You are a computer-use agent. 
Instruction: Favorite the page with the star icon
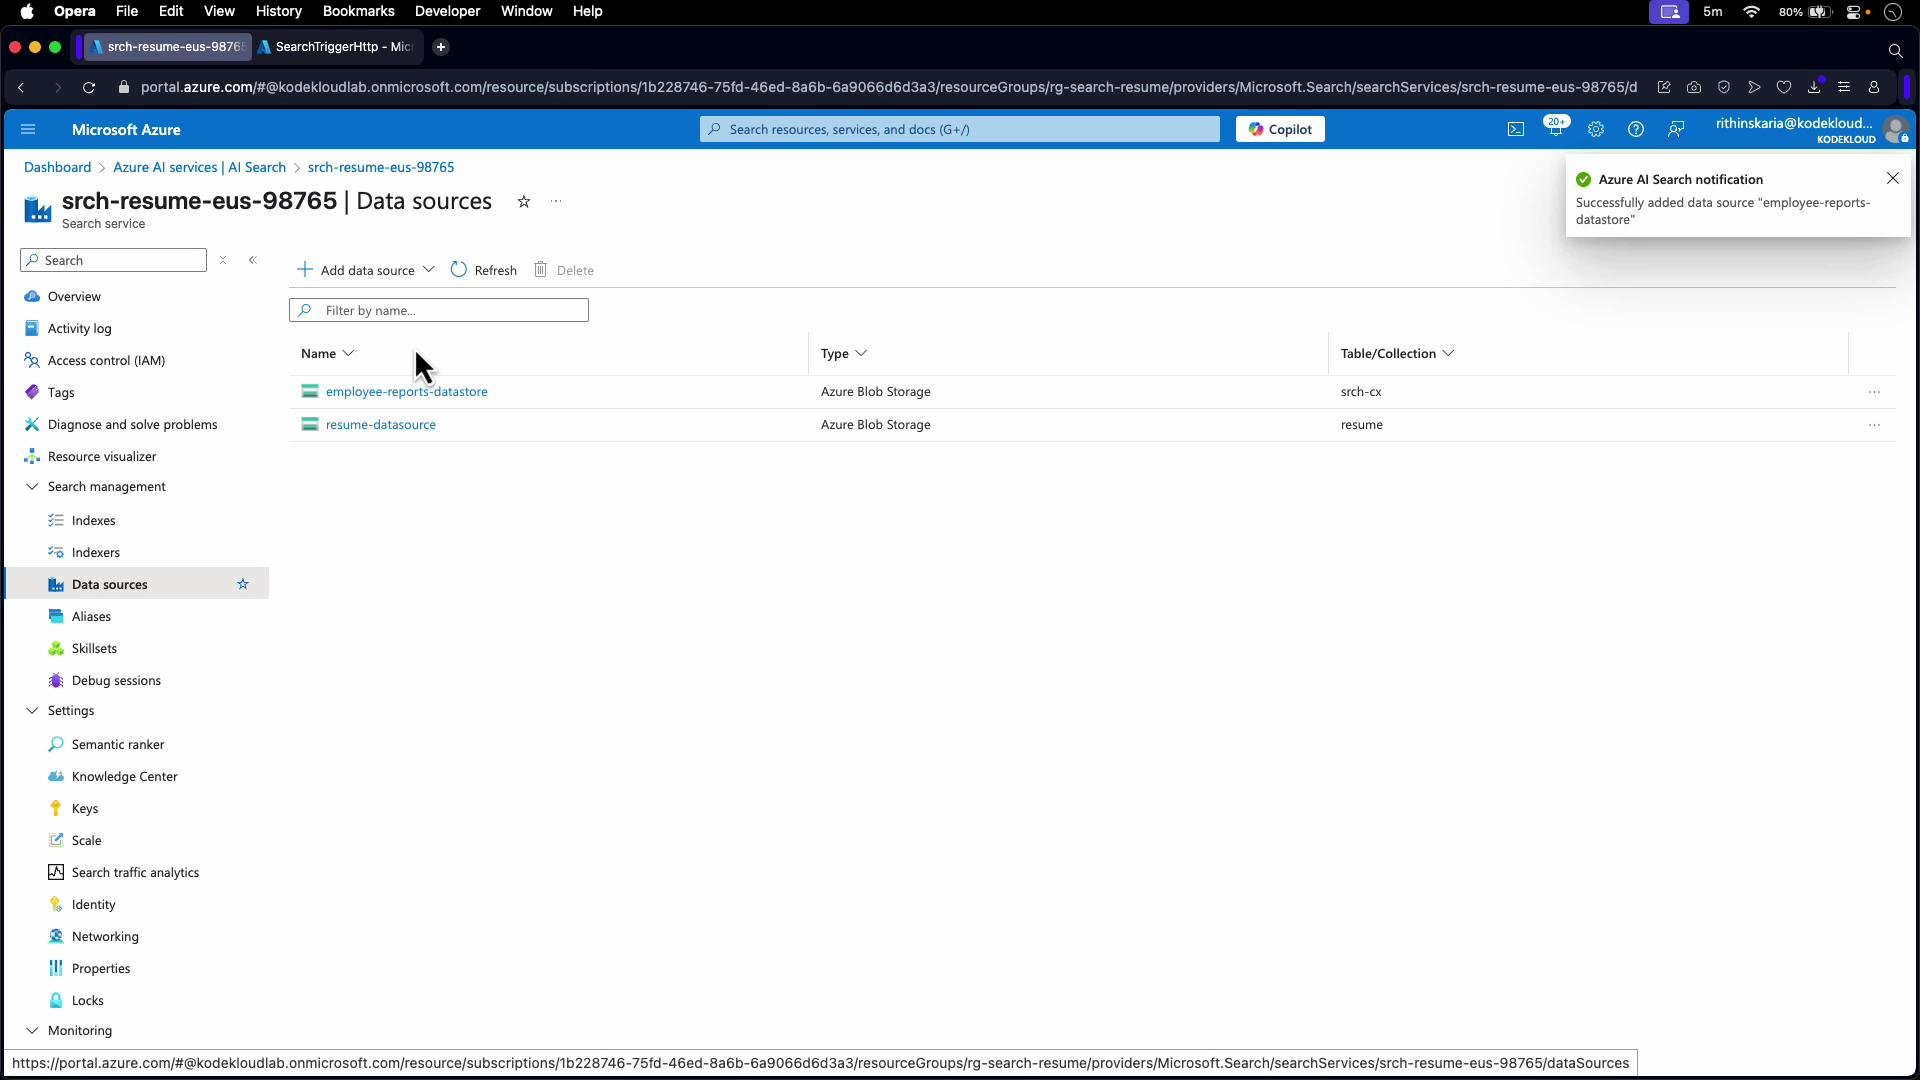(523, 202)
